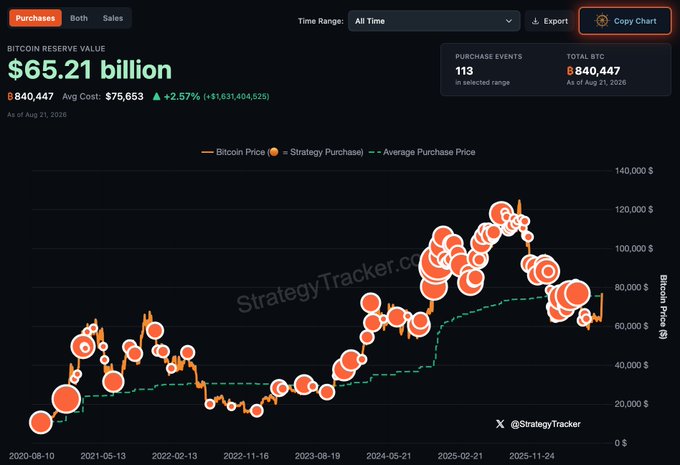Click the first purchase bubble at 2020-08-10

click(41, 422)
